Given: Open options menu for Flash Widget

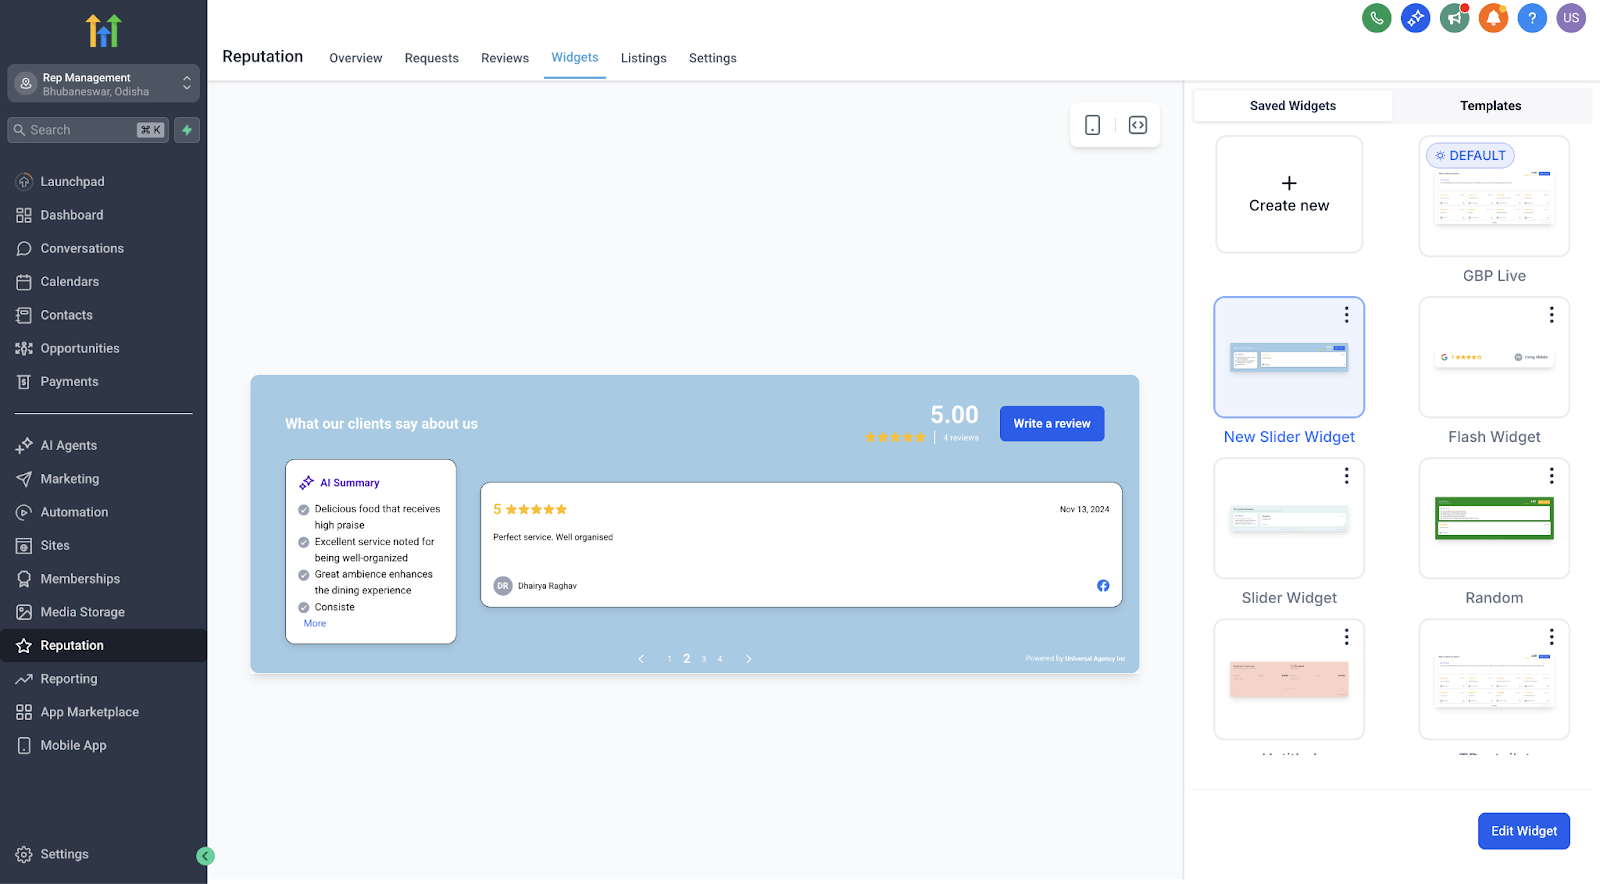Looking at the screenshot, I should pyautogui.click(x=1551, y=315).
